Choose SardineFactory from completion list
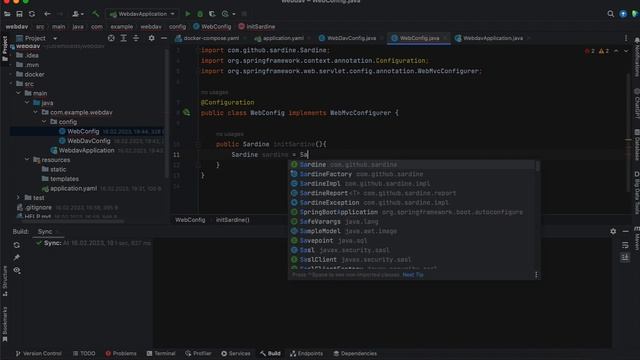 pos(411,174)
